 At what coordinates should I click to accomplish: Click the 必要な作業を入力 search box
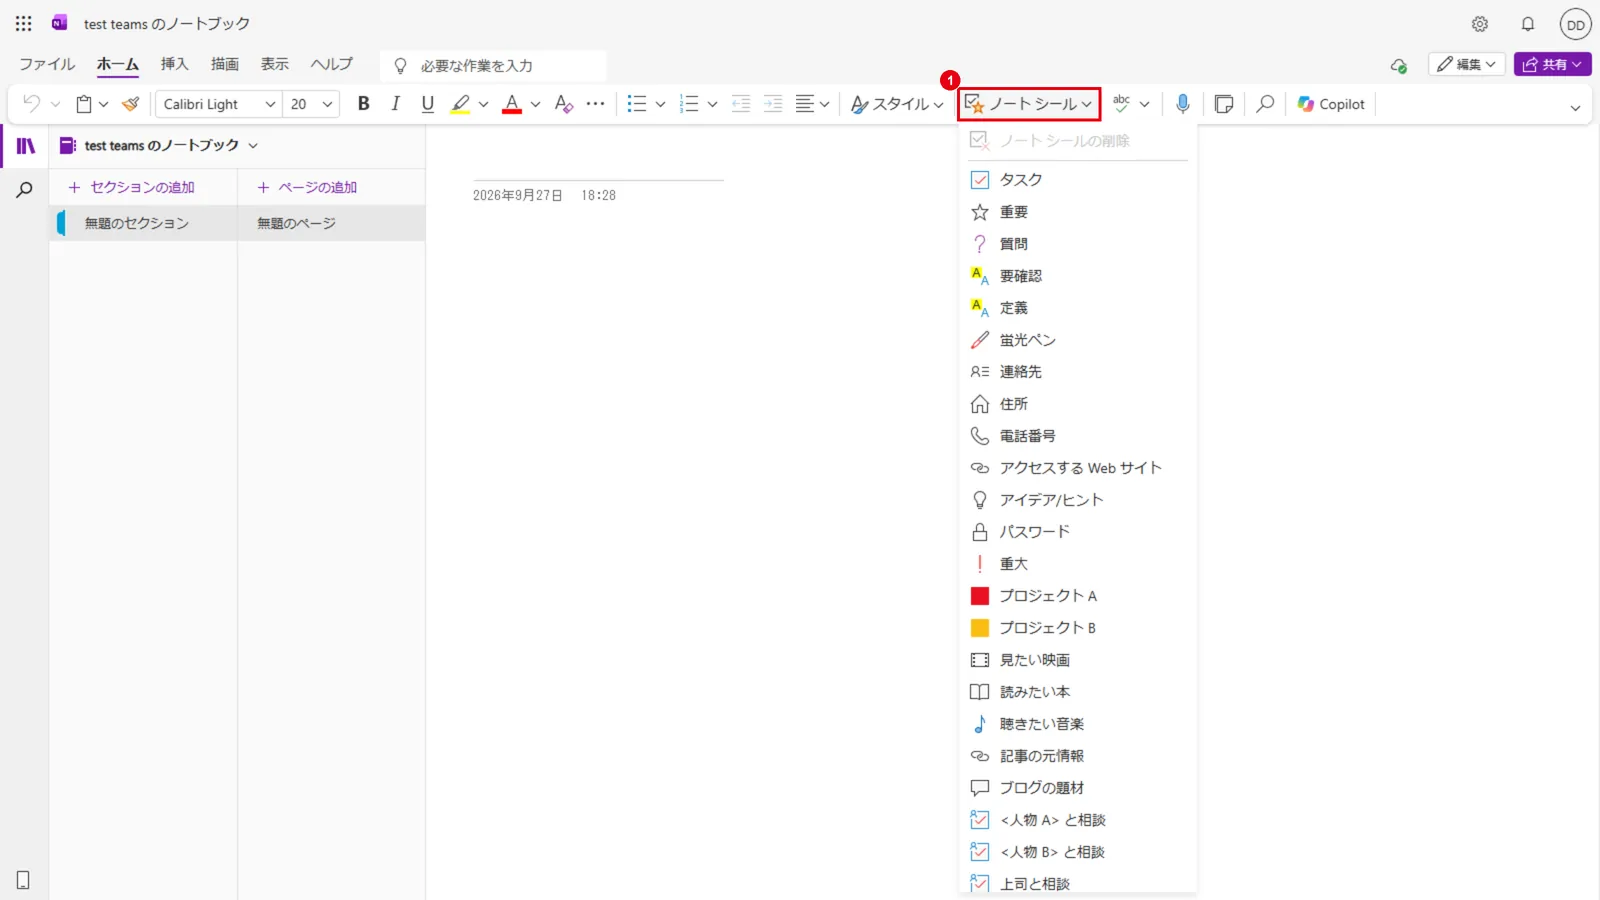tap(493, 66)
